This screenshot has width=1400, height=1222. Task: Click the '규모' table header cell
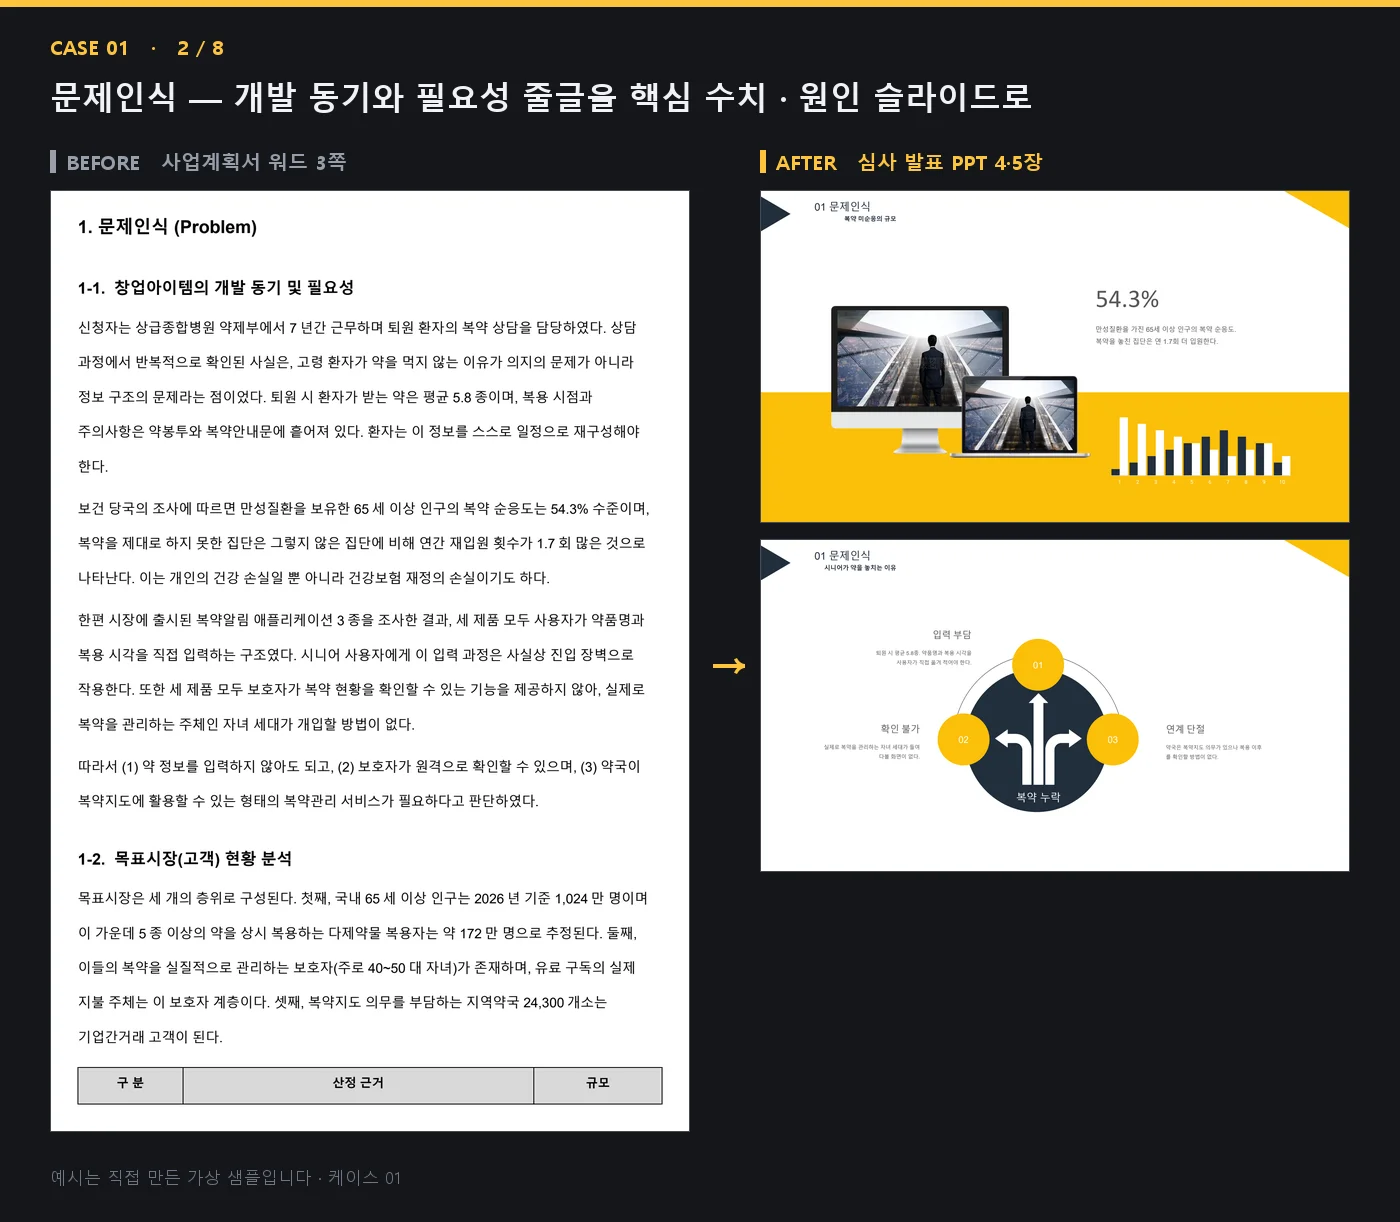pos(598,1085)
